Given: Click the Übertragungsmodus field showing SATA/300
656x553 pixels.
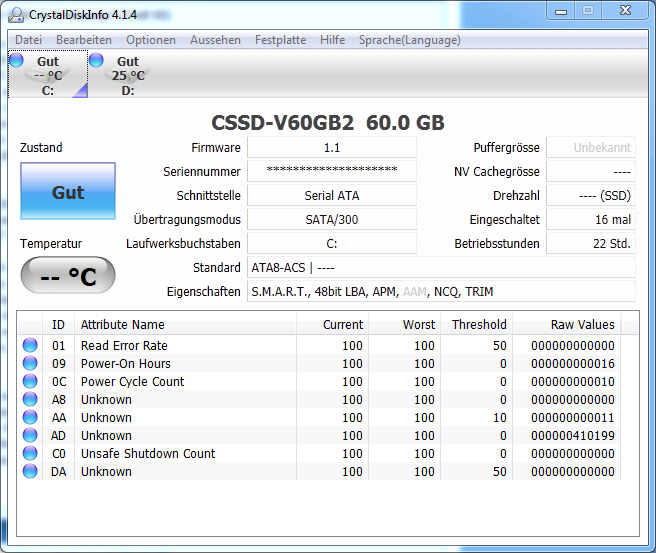Looking at the screenshot, I should point(332,219).
